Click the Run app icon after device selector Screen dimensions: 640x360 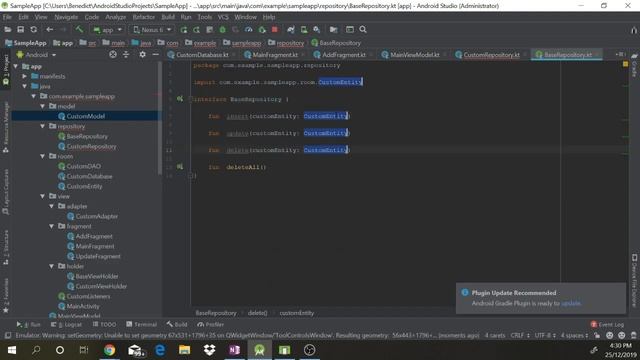(184, 29)
